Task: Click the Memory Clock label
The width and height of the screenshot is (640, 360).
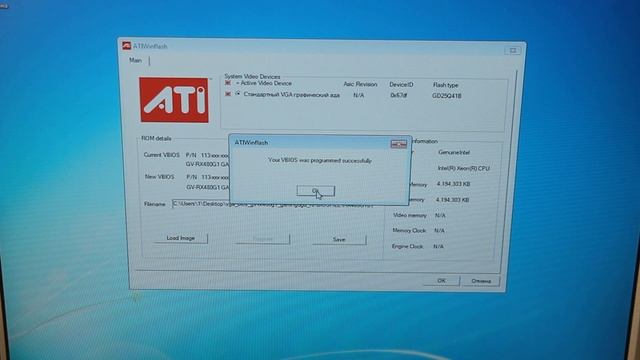Action: point(409,231)
